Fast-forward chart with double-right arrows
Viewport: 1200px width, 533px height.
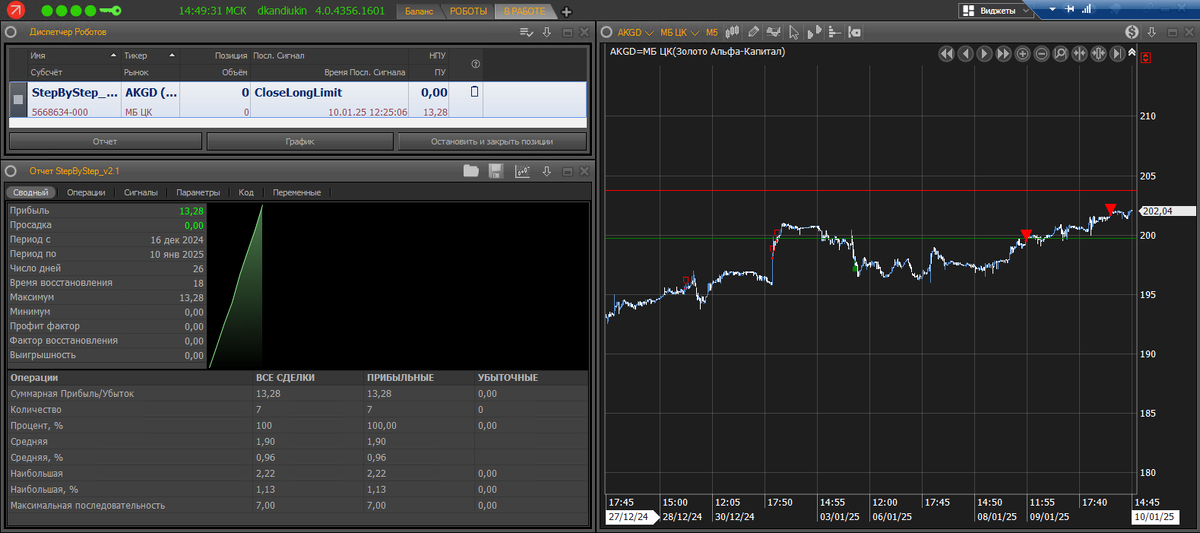tap(1003, 54)
